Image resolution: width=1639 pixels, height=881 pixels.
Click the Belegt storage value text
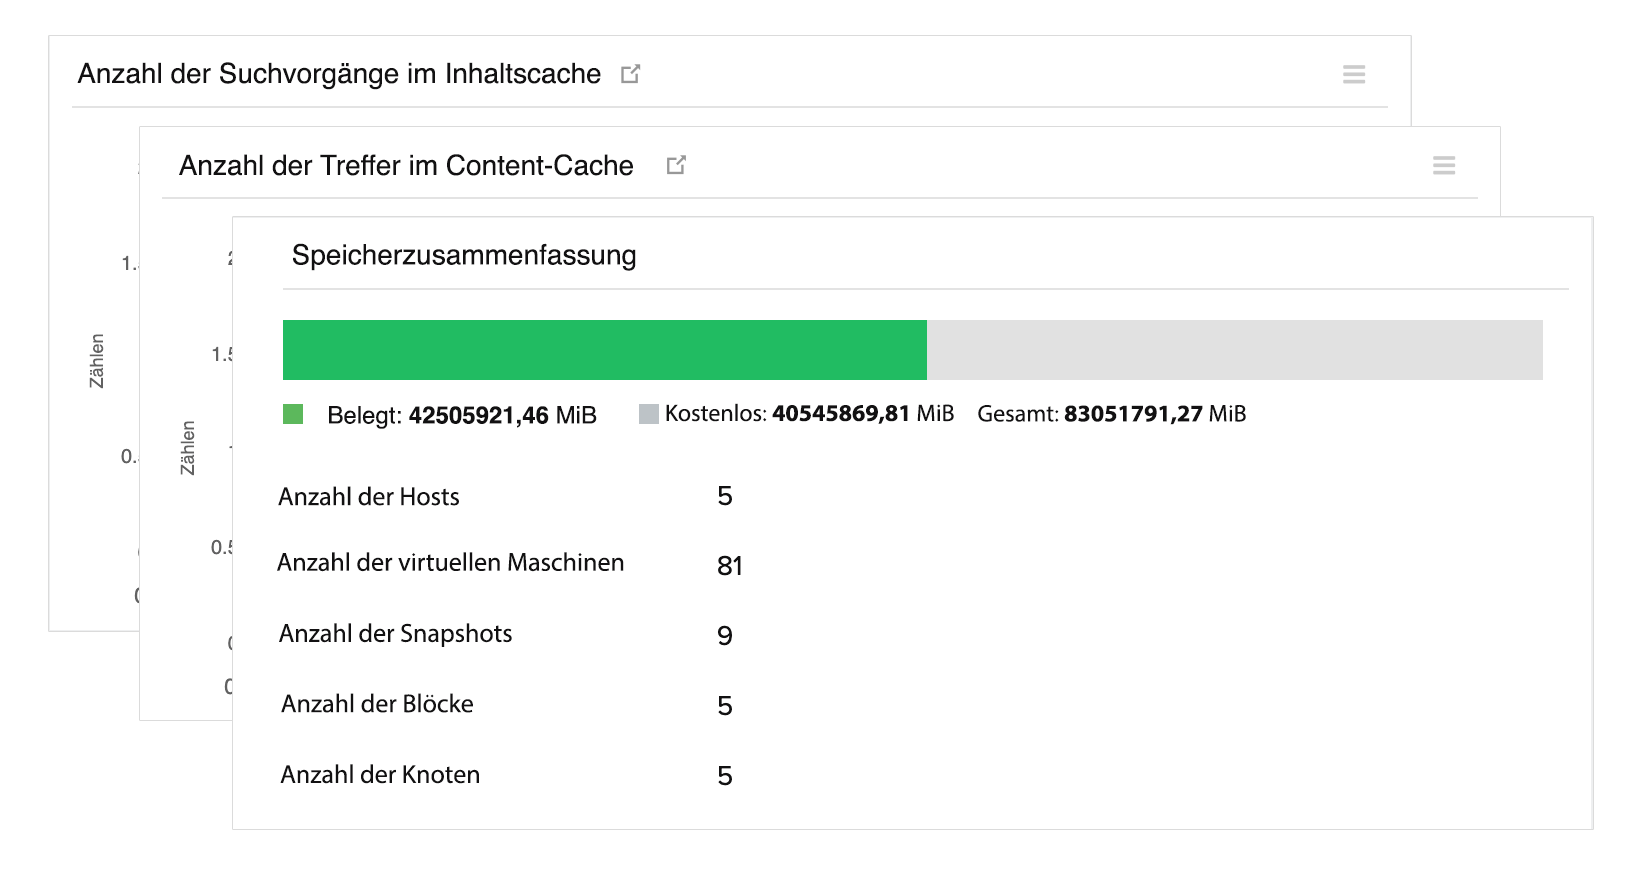(x=478, y=415)
